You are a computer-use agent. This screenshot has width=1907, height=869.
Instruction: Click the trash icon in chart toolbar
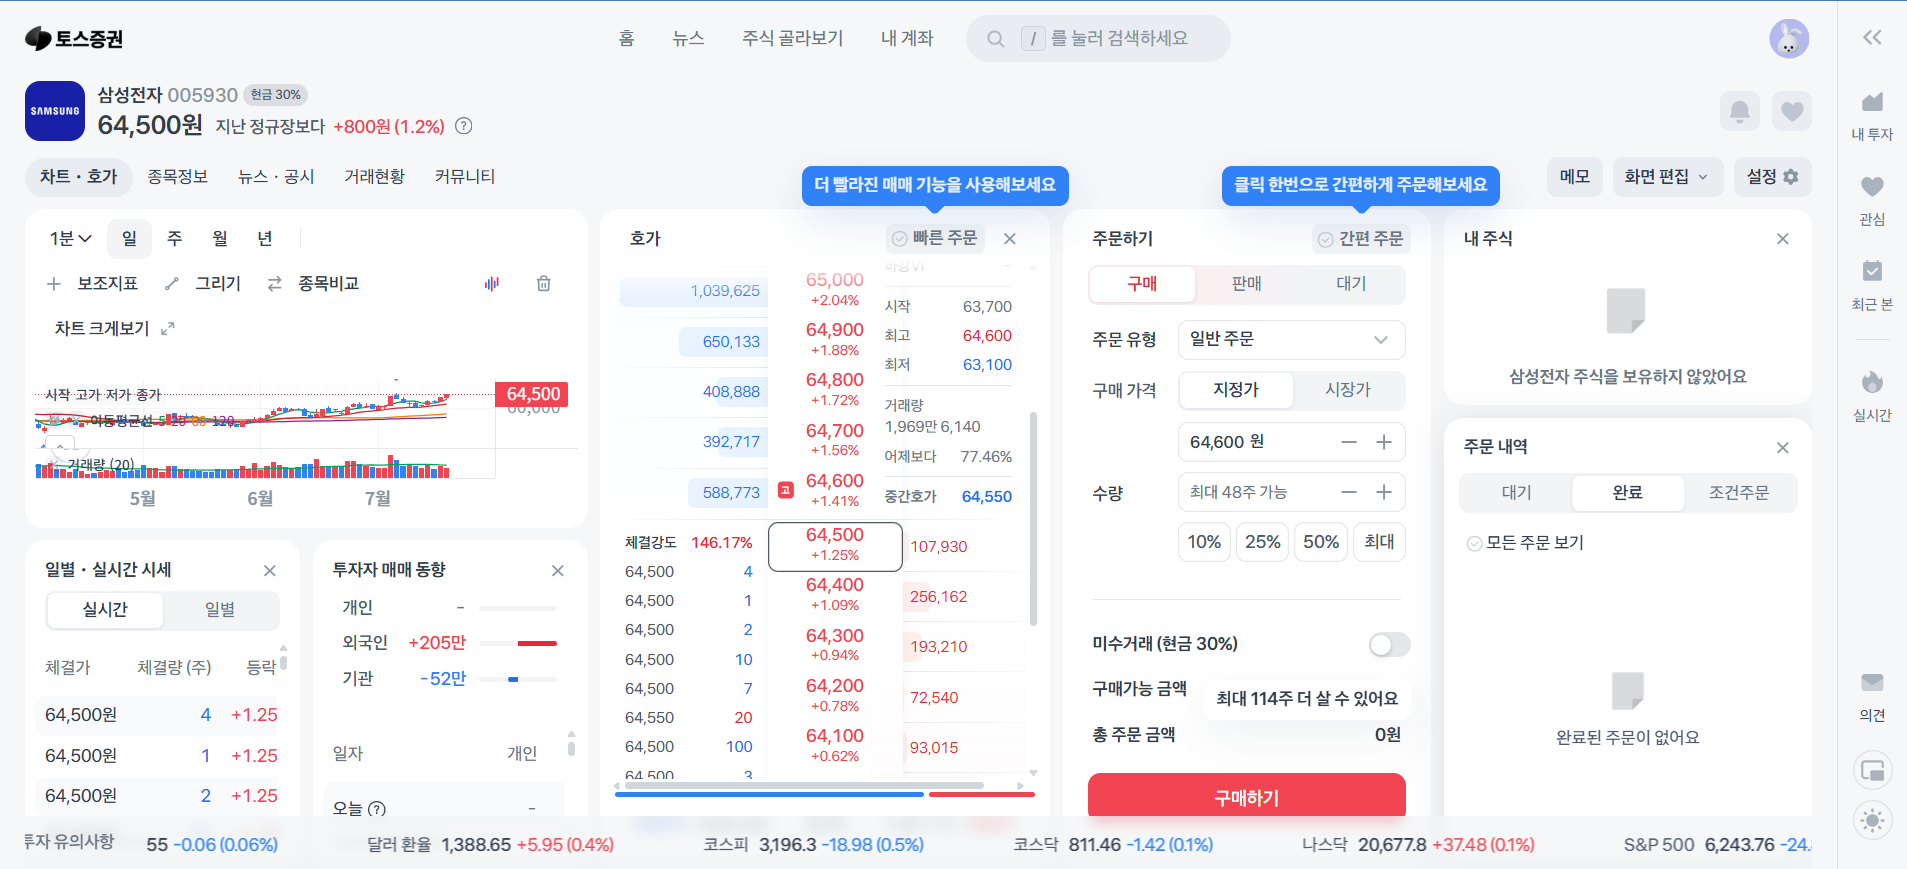(x=544, y=284)
